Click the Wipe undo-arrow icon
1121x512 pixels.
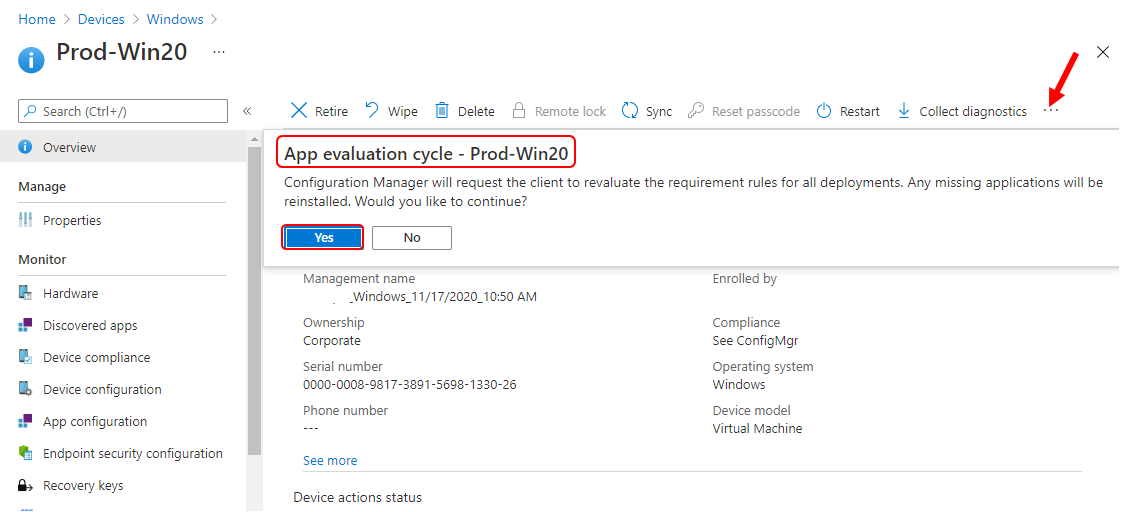[372, 110]
